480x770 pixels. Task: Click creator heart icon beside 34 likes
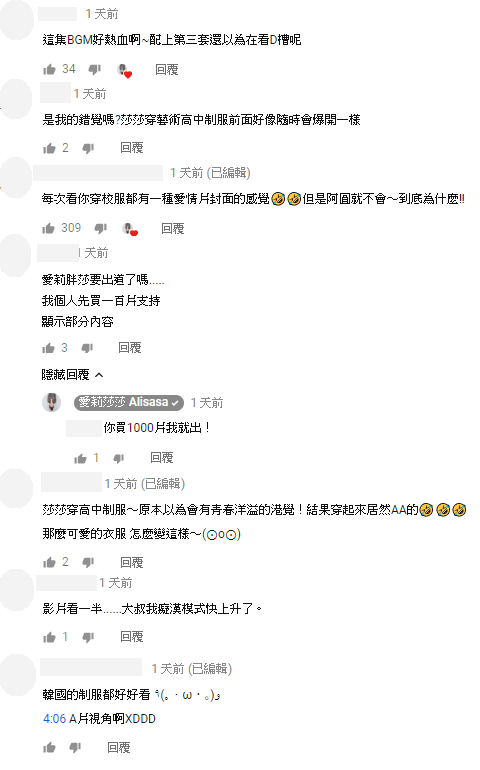(125, 71)
